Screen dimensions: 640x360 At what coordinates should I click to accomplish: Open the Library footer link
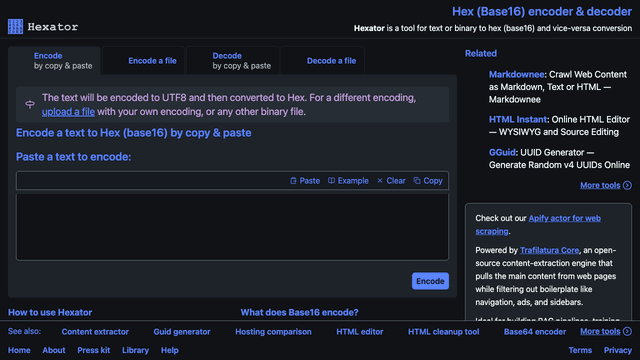point(135,350)
